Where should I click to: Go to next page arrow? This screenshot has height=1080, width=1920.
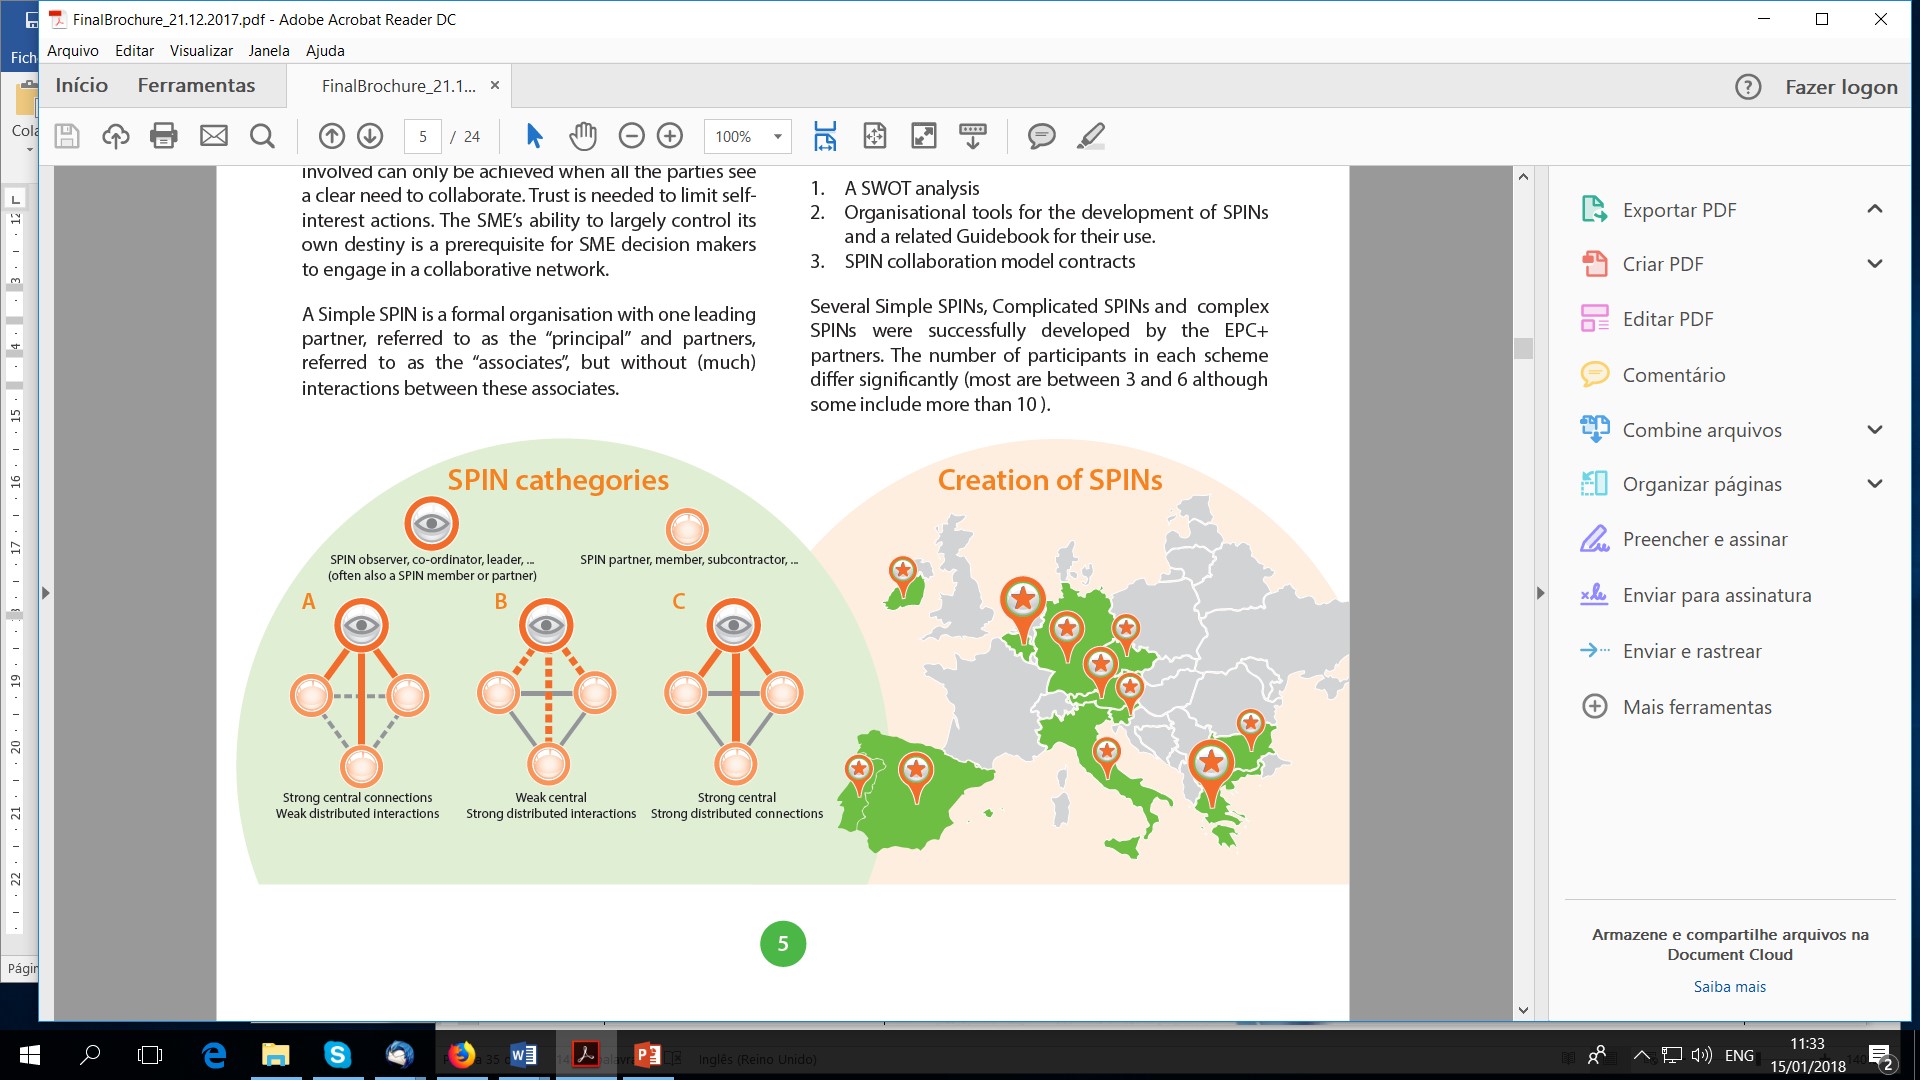click(370, 136)
